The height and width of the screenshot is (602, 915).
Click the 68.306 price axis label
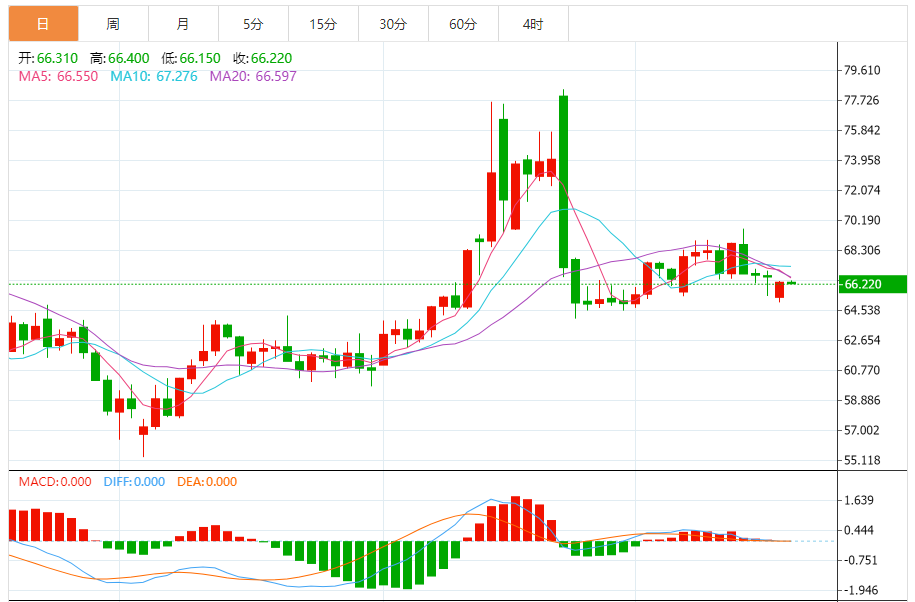point(862,250)
